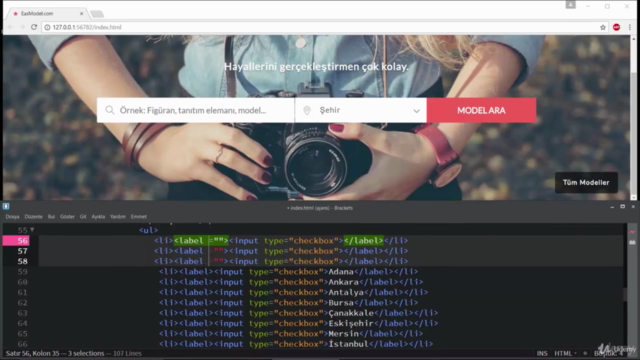640x360 pixels.
Task: Open the Emmet menu
Action: (x=139, y=217)
